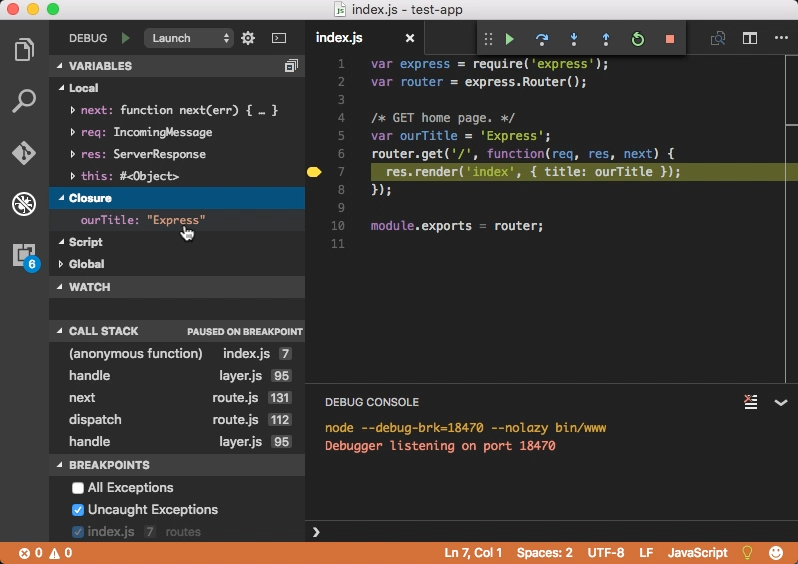Click Step Over in debug toolbar
Screen dimensions: 798x564
(x=542, y=39)
